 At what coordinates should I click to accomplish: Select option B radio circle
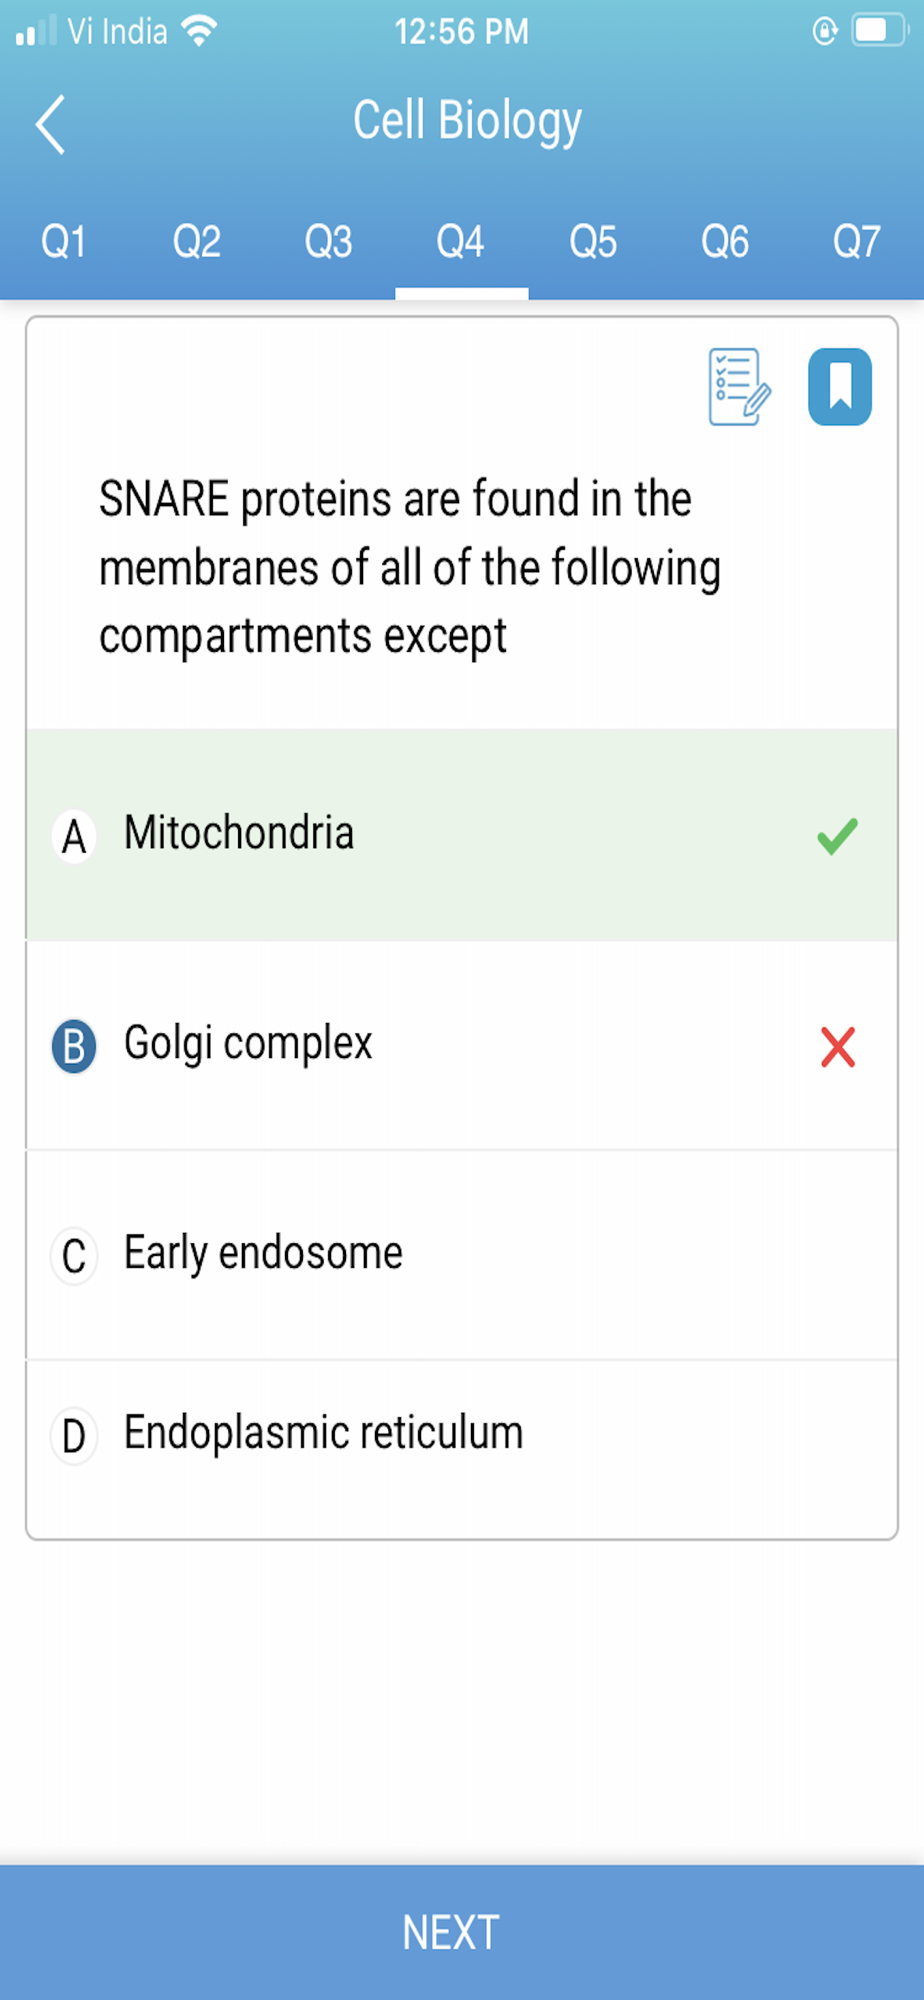(74, 1047)
